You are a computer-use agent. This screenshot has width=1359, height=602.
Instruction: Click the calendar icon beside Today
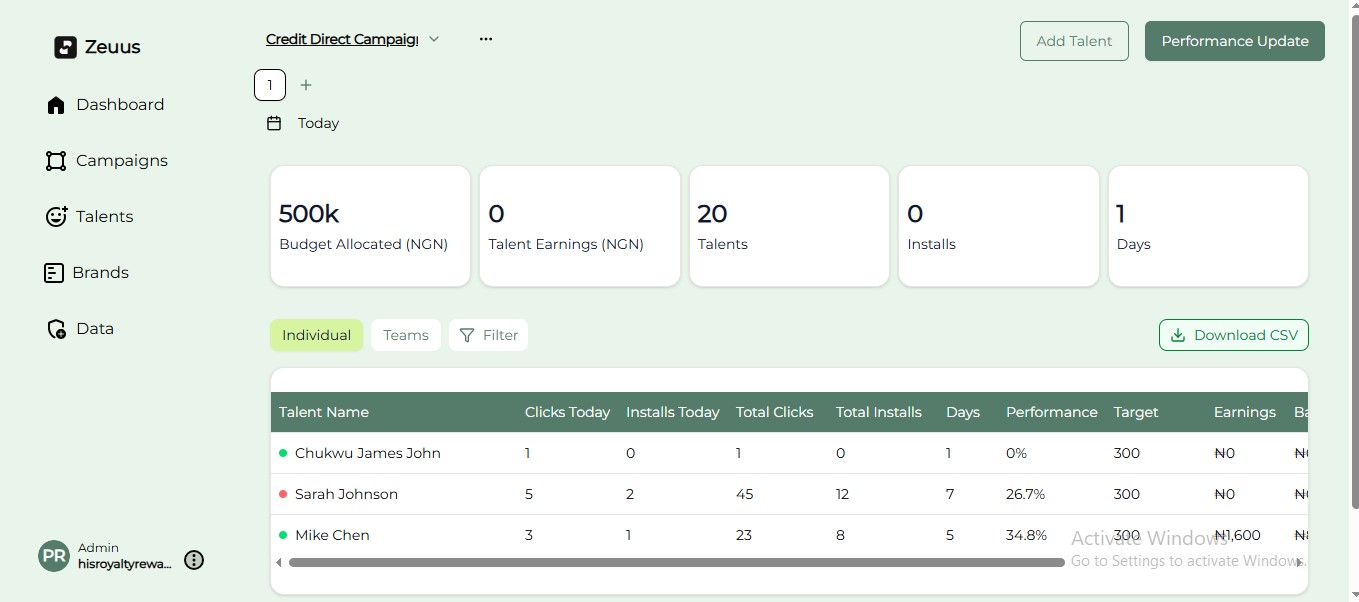click(274, 123)
